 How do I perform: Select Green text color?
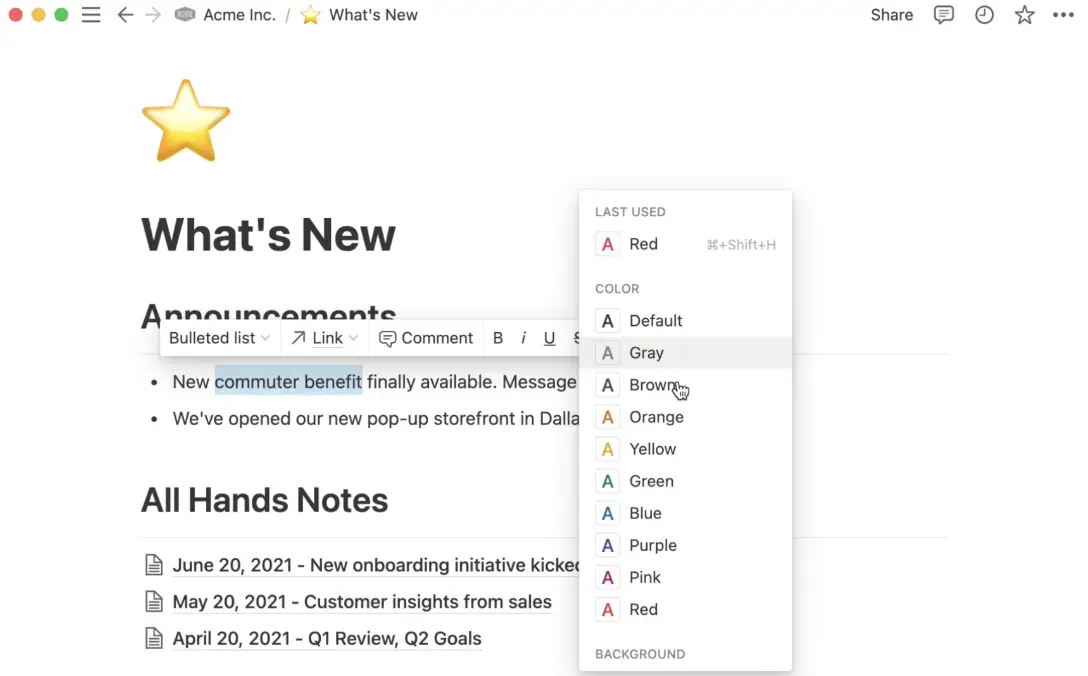pos(686,481)
